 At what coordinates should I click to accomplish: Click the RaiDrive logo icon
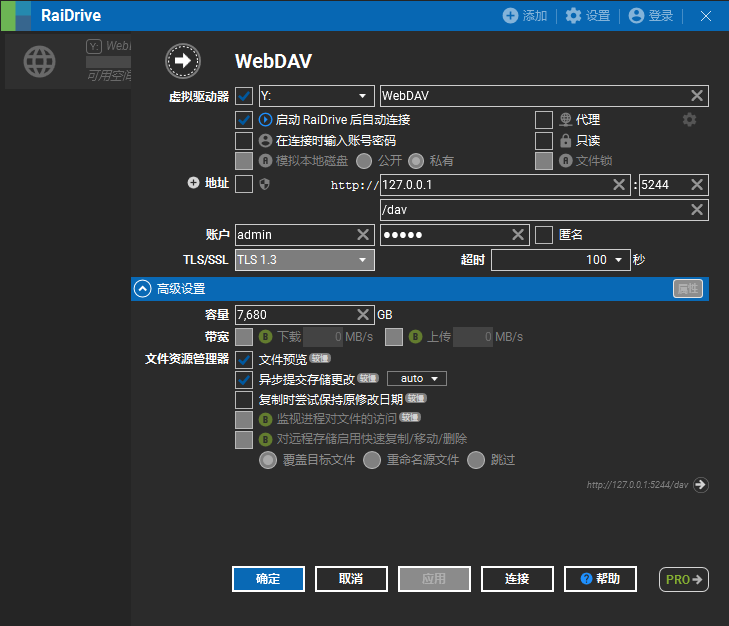coord(16,15)
